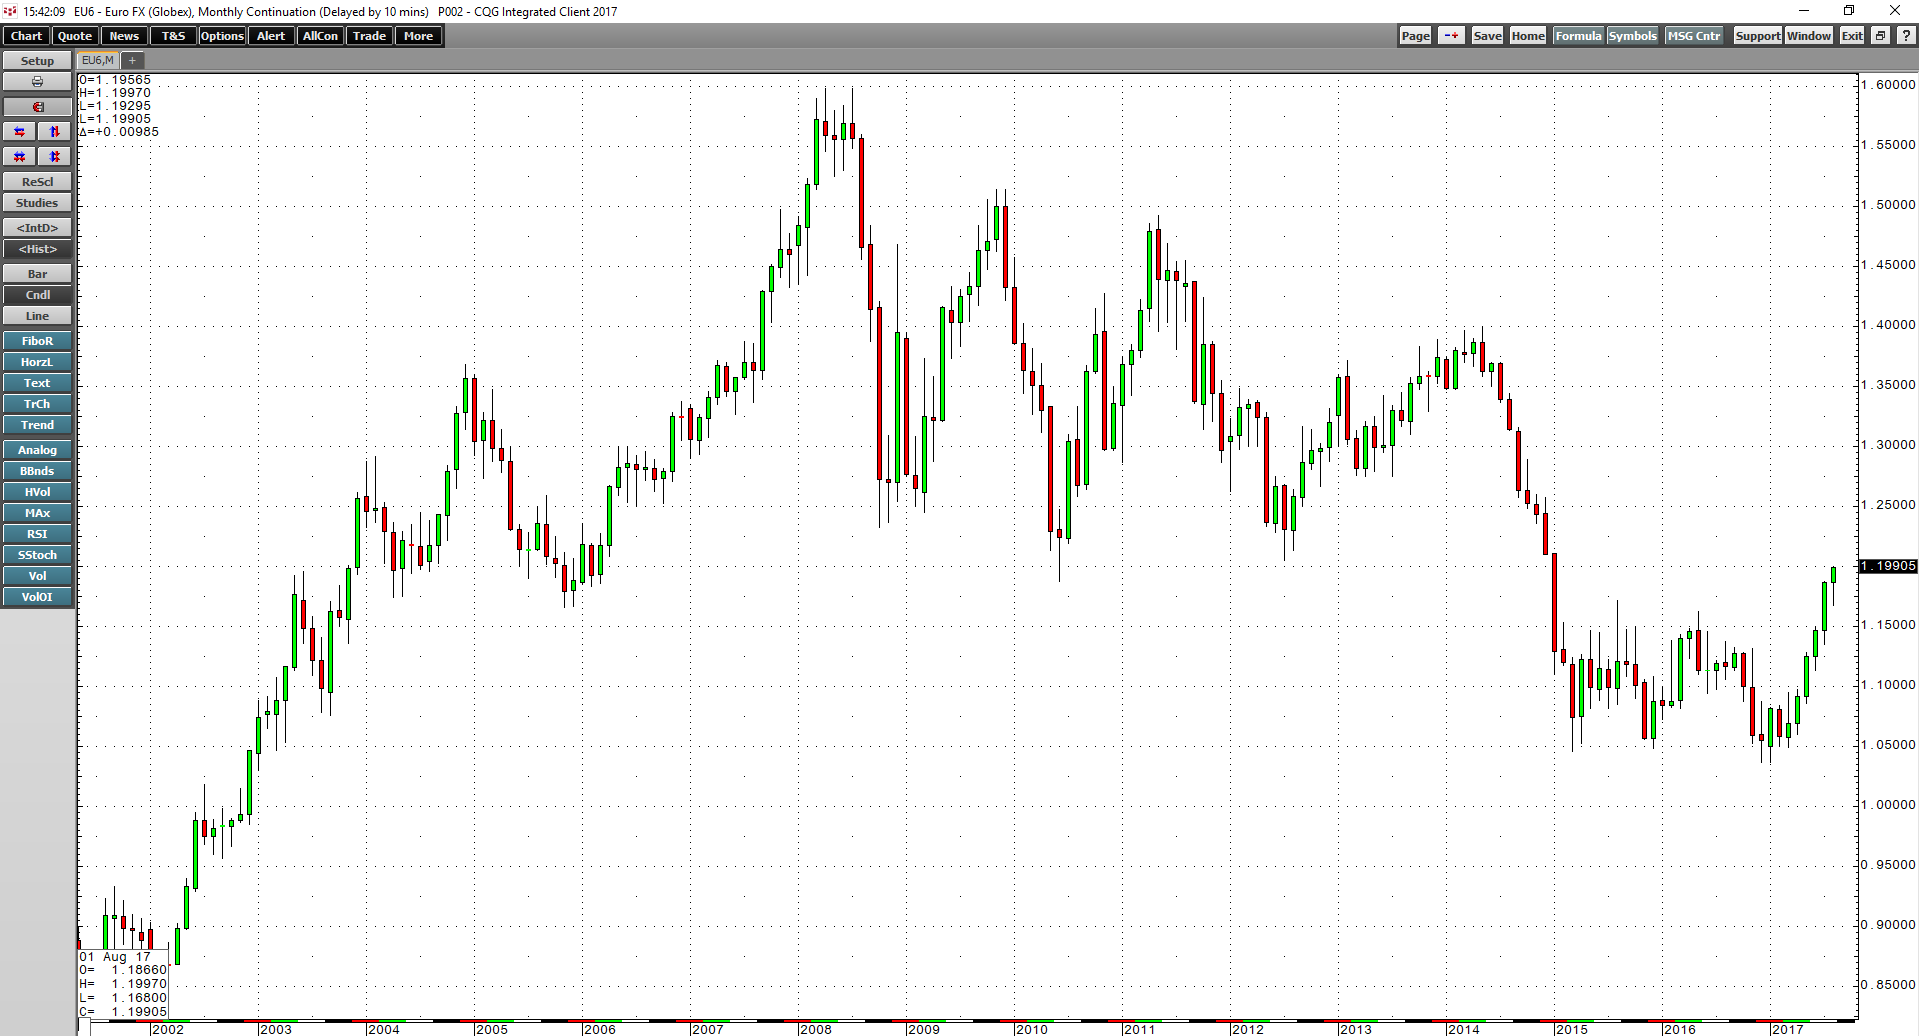The image size is (1919, 1036).
Task: Expand the More applications menu
Action: tap(418, 36)
